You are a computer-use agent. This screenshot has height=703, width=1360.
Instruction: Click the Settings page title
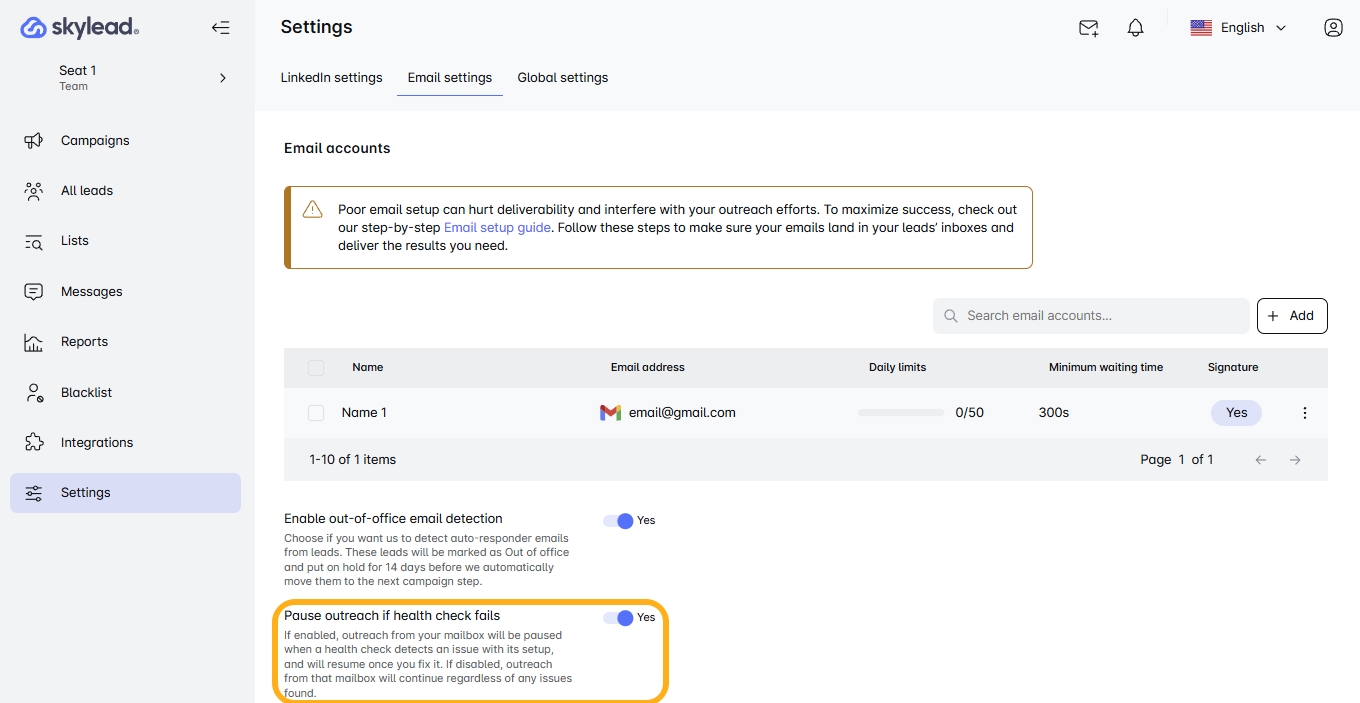(x=316, y=28)
